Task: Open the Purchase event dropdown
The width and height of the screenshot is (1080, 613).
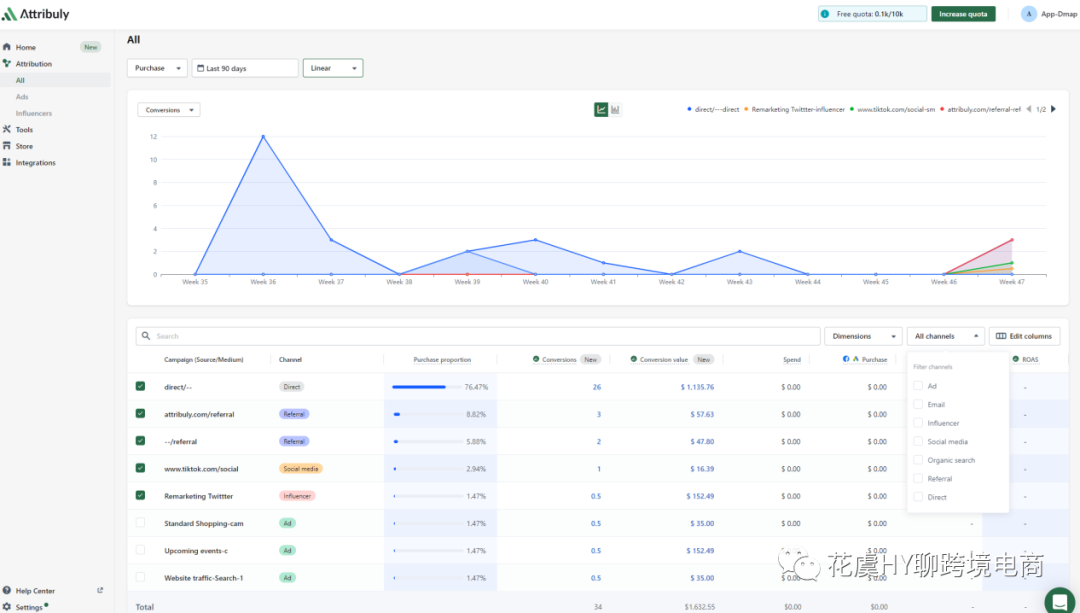Action: click(157, 67)
